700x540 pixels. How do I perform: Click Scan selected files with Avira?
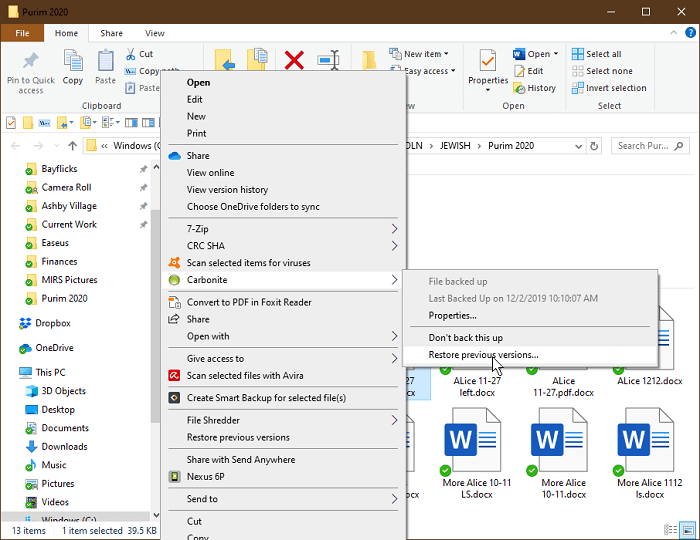point(284,376)
